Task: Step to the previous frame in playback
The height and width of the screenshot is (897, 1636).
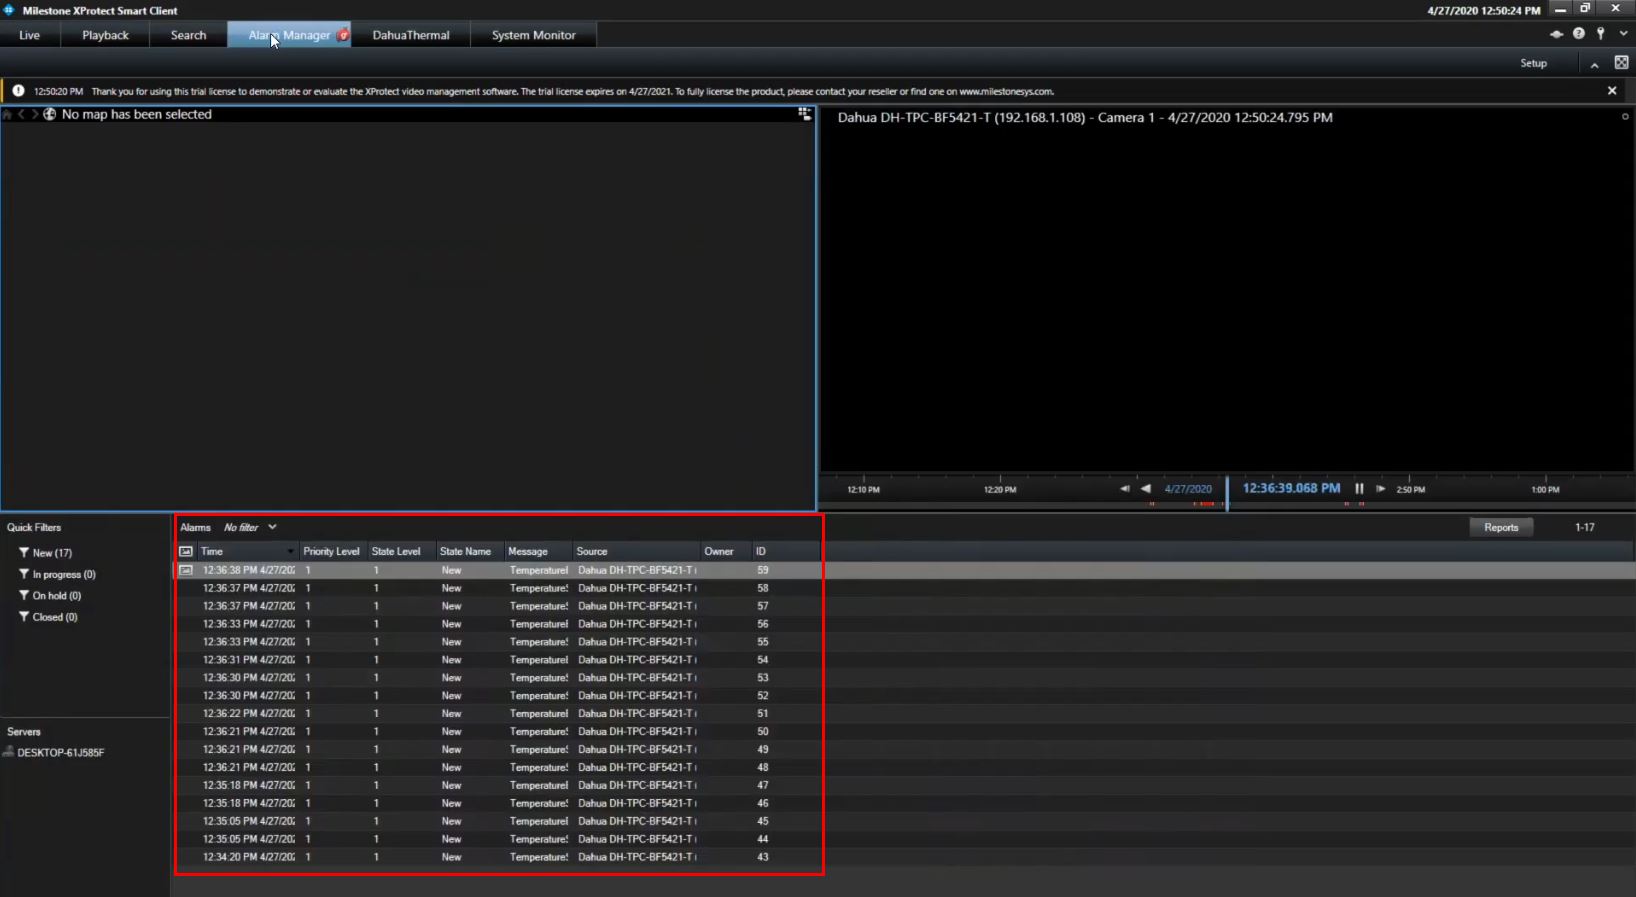Action: [x=1124, y=489]
